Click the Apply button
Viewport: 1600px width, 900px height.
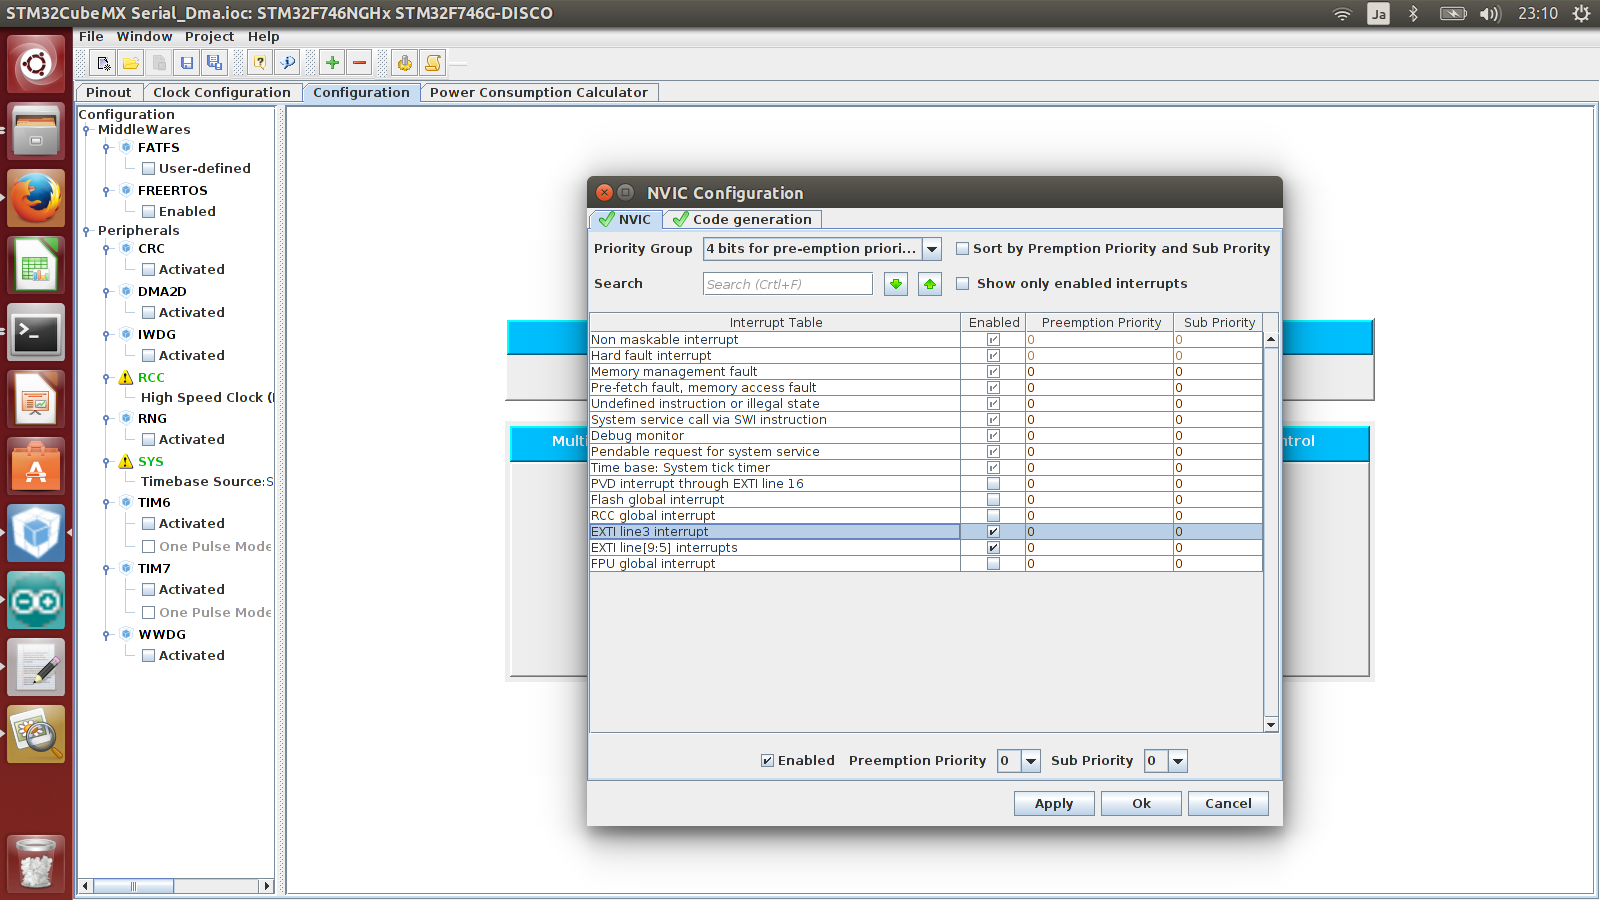(x=1054, y=804)
